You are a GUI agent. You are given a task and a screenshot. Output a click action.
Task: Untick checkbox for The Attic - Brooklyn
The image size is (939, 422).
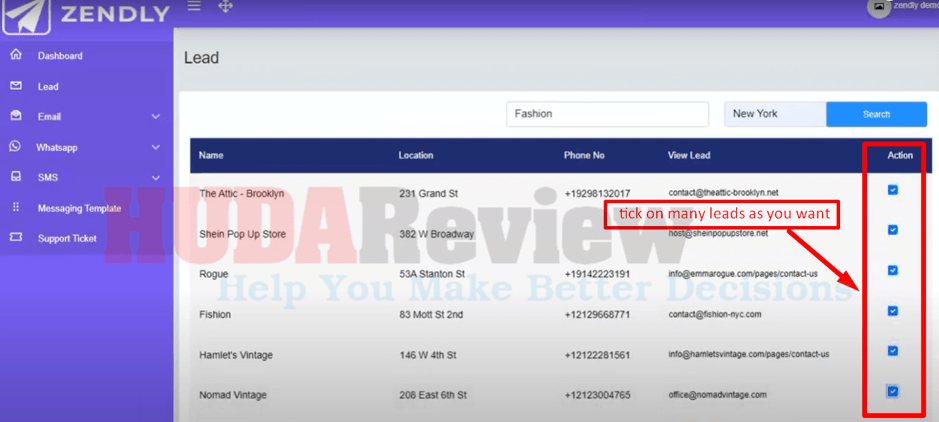(x=892, y=190)
